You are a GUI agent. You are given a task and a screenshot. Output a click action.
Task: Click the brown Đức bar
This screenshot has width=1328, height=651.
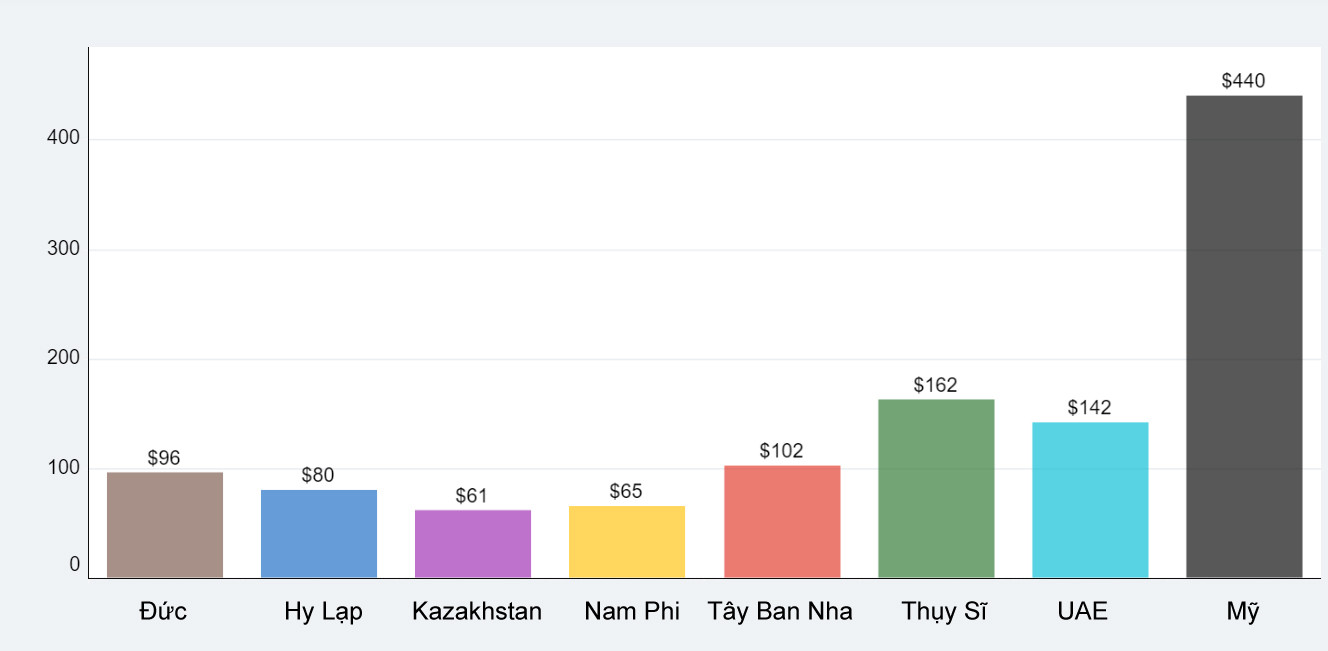165,525
